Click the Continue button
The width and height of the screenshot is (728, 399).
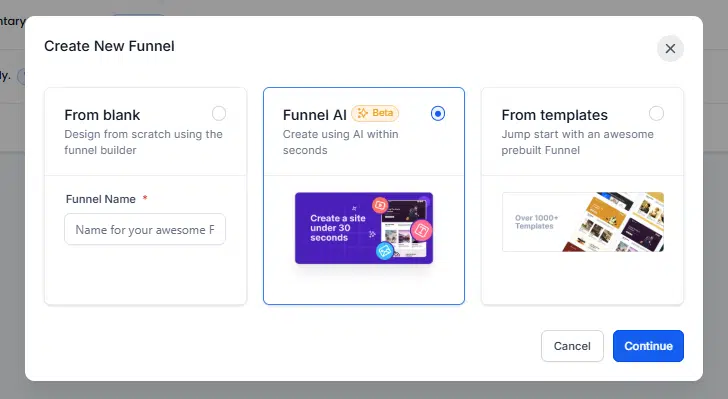[648, 346]
